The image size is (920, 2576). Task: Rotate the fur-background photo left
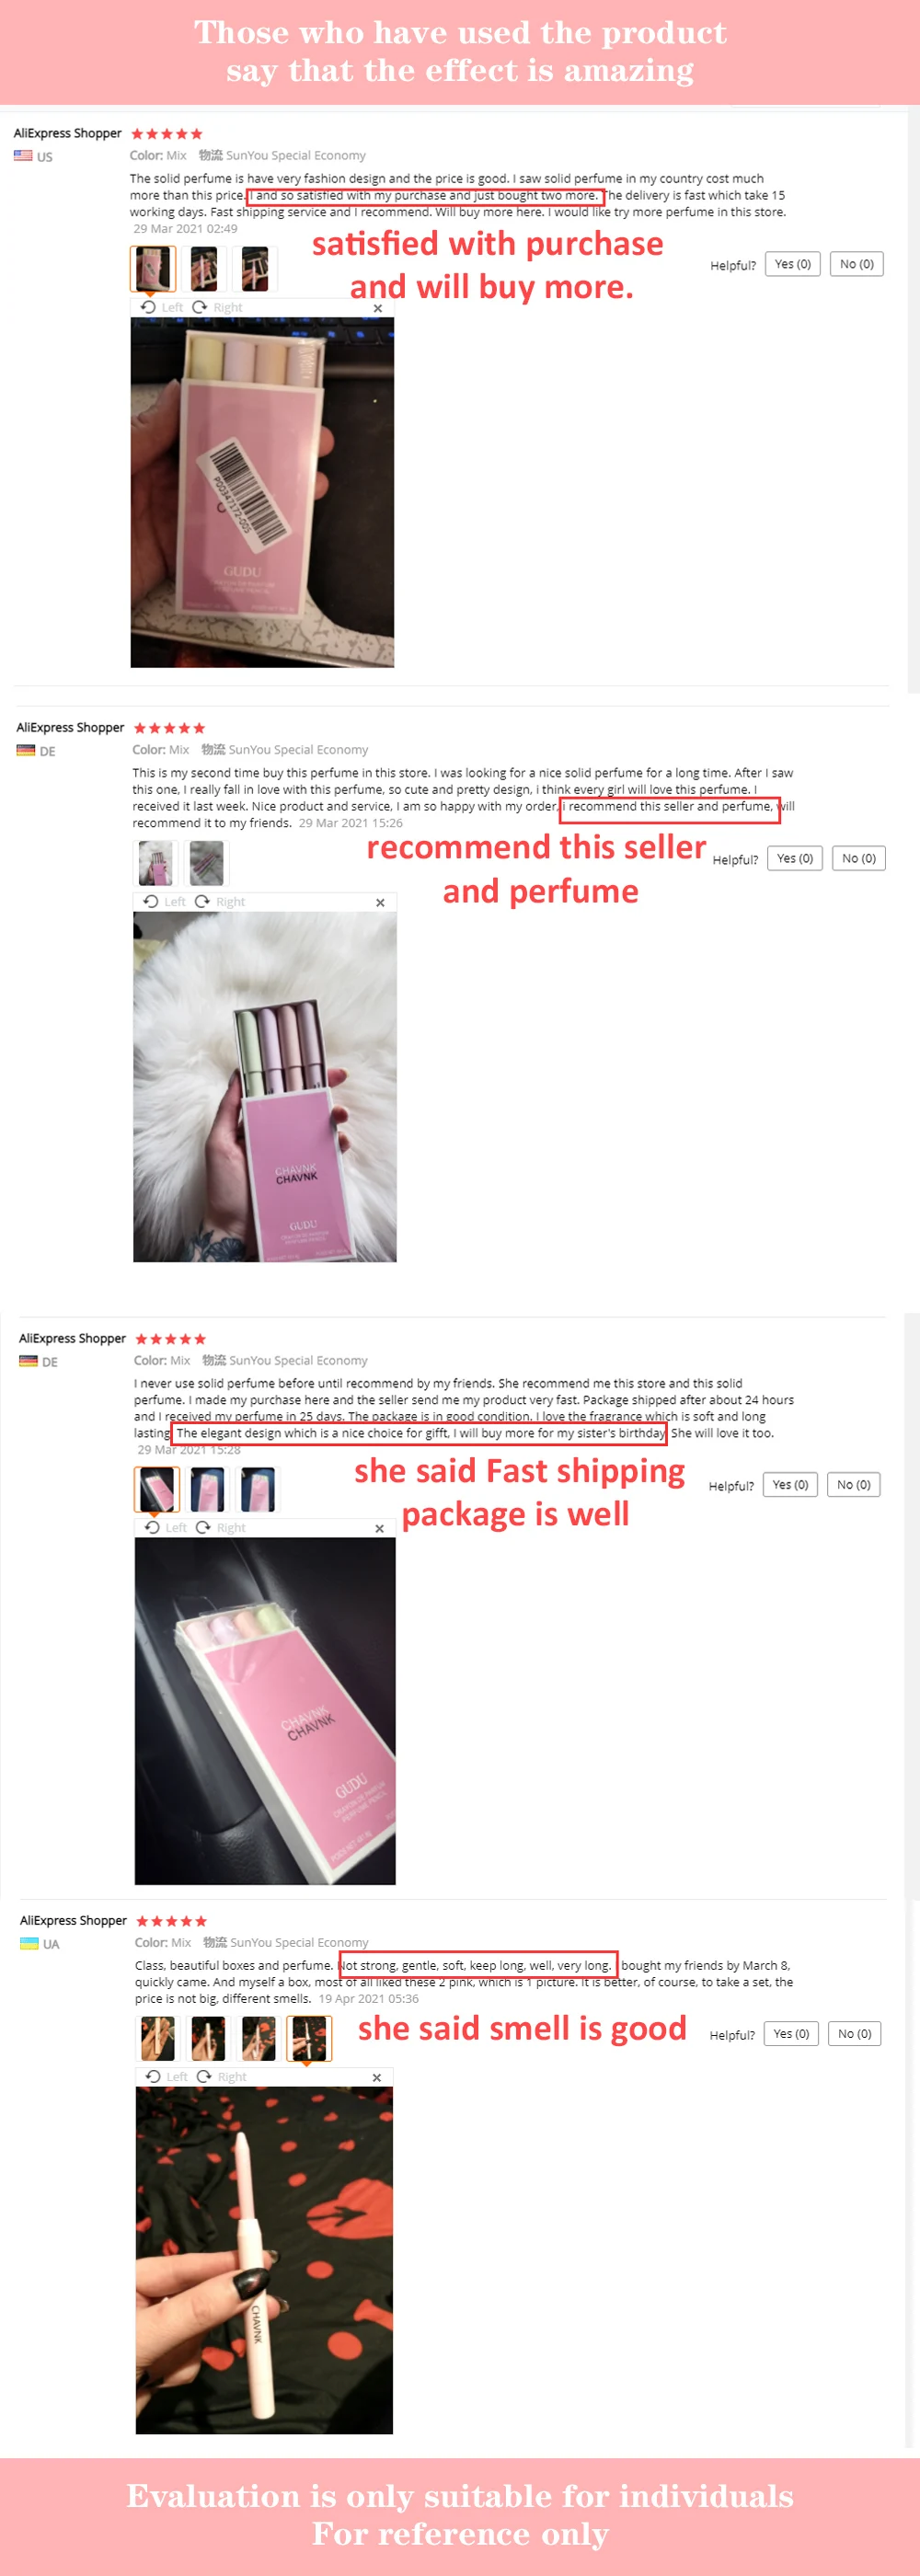point(165,901)
